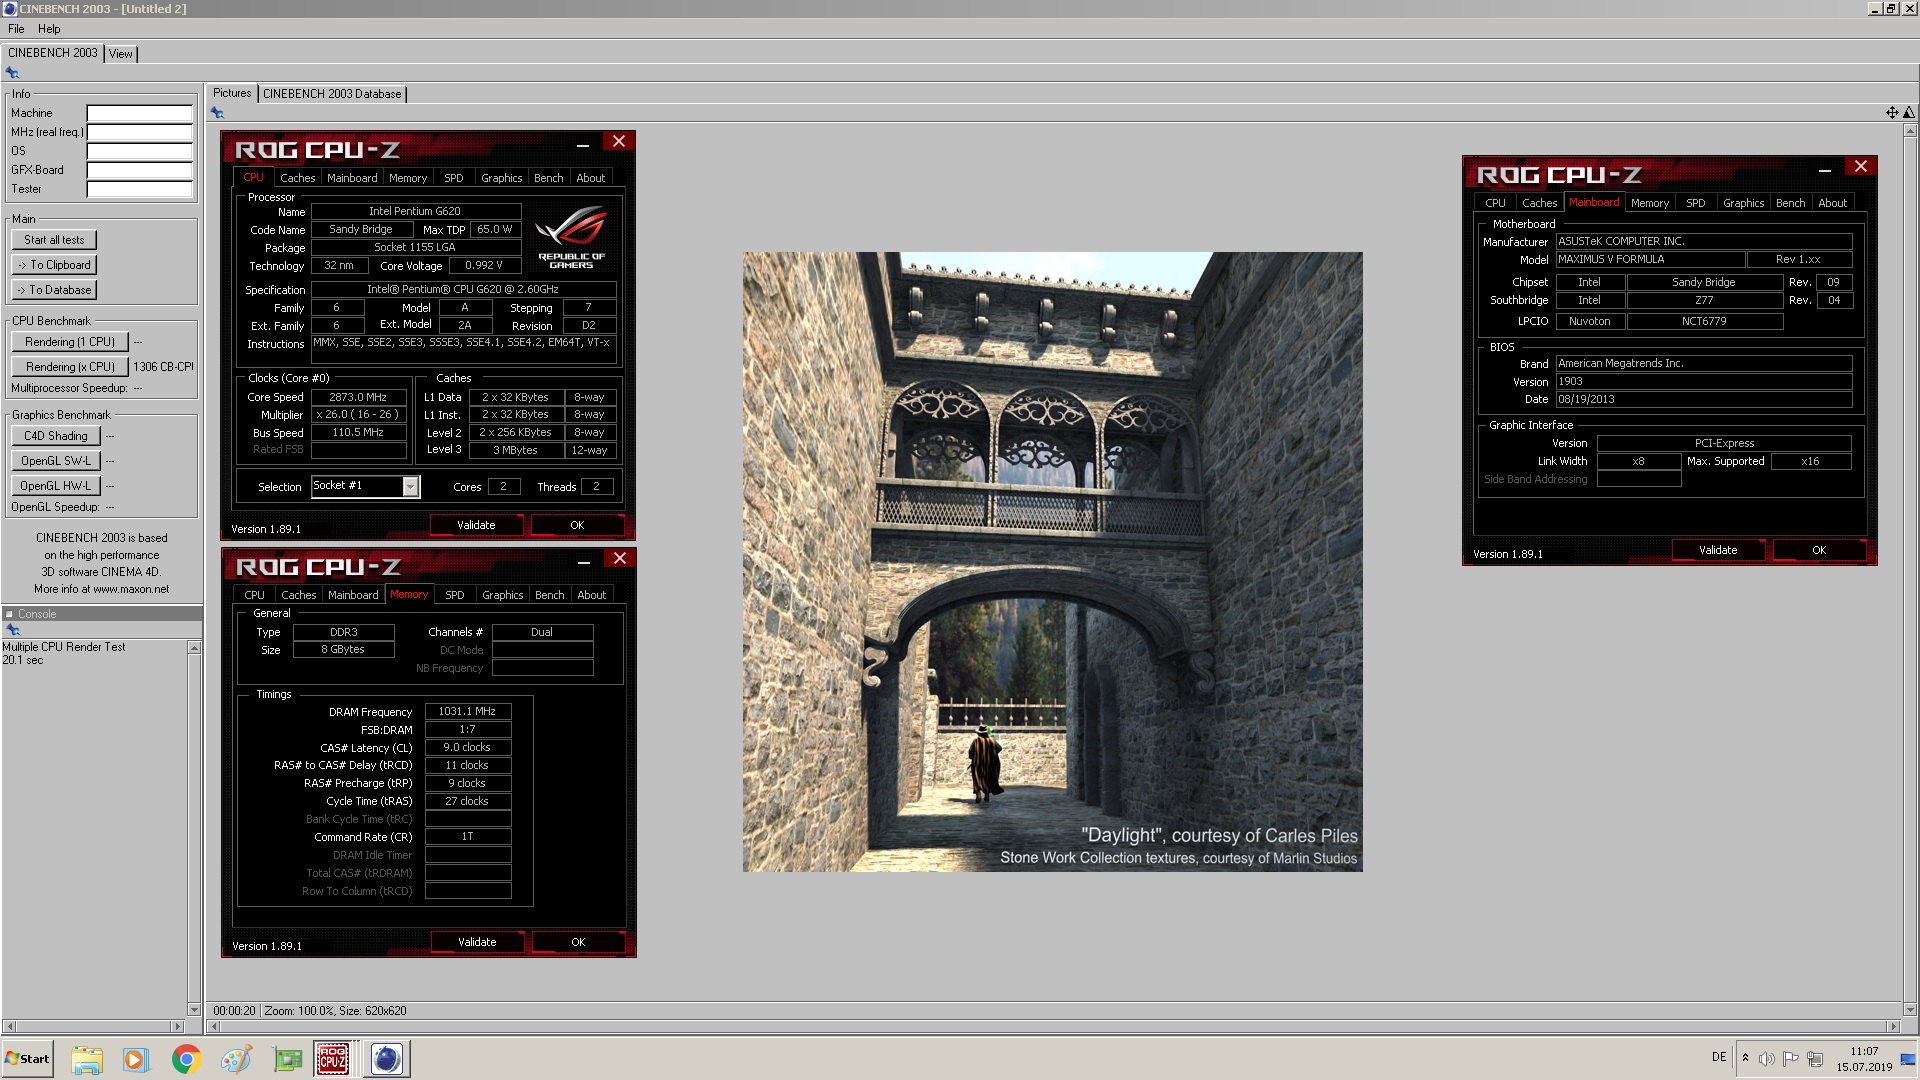
Task: Show hidden tray icons arrow
Action: [1745, 1058]
